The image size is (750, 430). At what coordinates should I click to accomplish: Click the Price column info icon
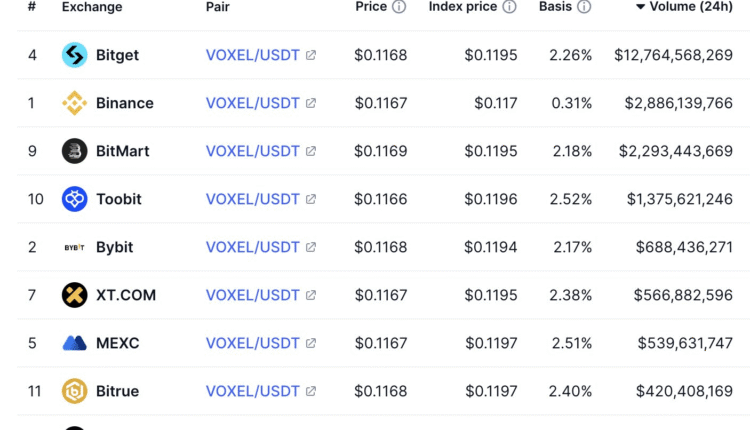pyautogui.click(x=399, y=7)
